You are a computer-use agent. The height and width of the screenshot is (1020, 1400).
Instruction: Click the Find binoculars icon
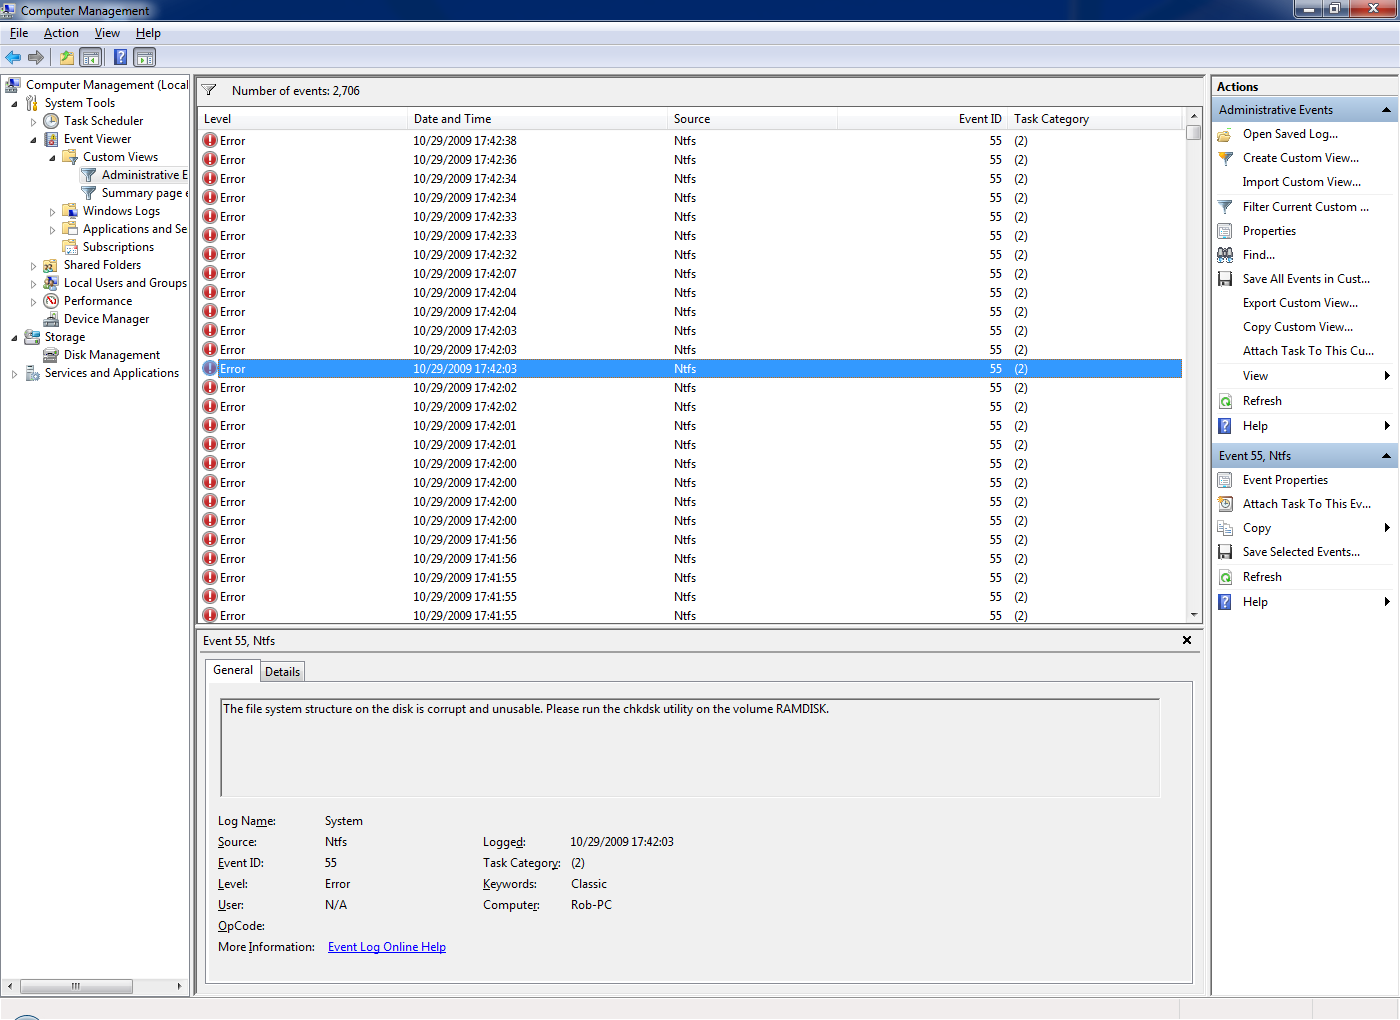pos(1225,255)
